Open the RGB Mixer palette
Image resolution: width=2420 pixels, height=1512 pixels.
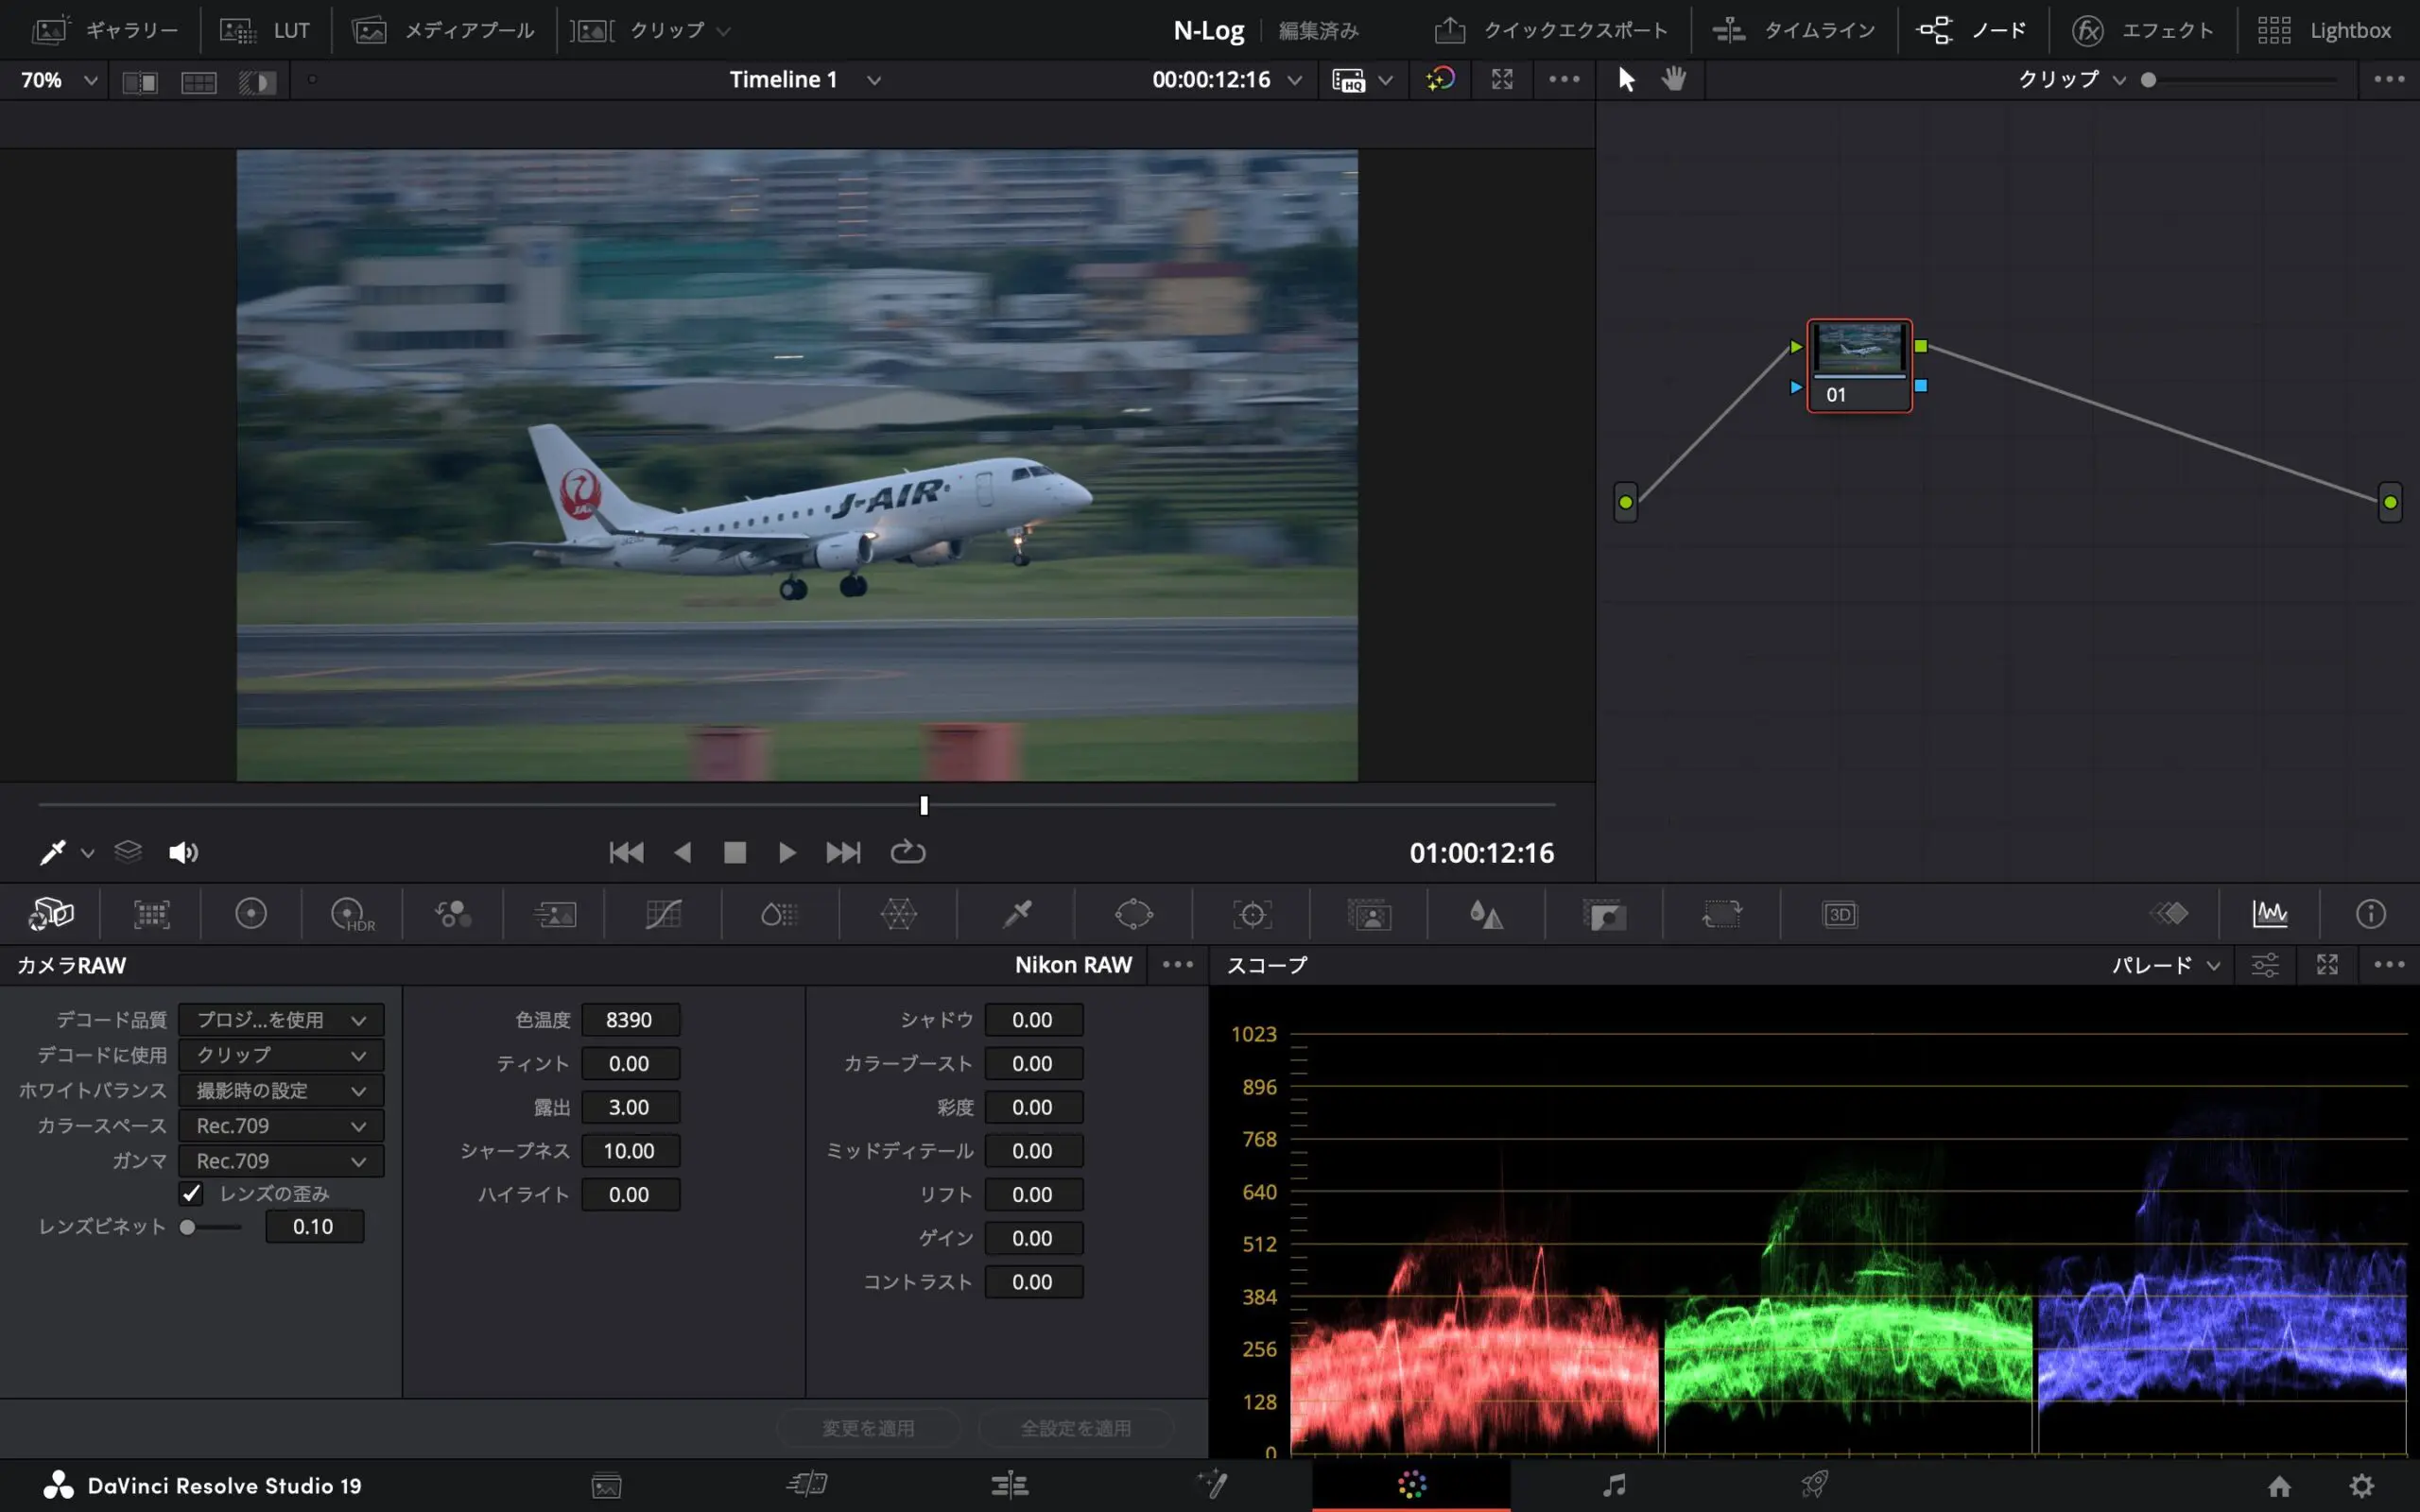coord(453,914)
